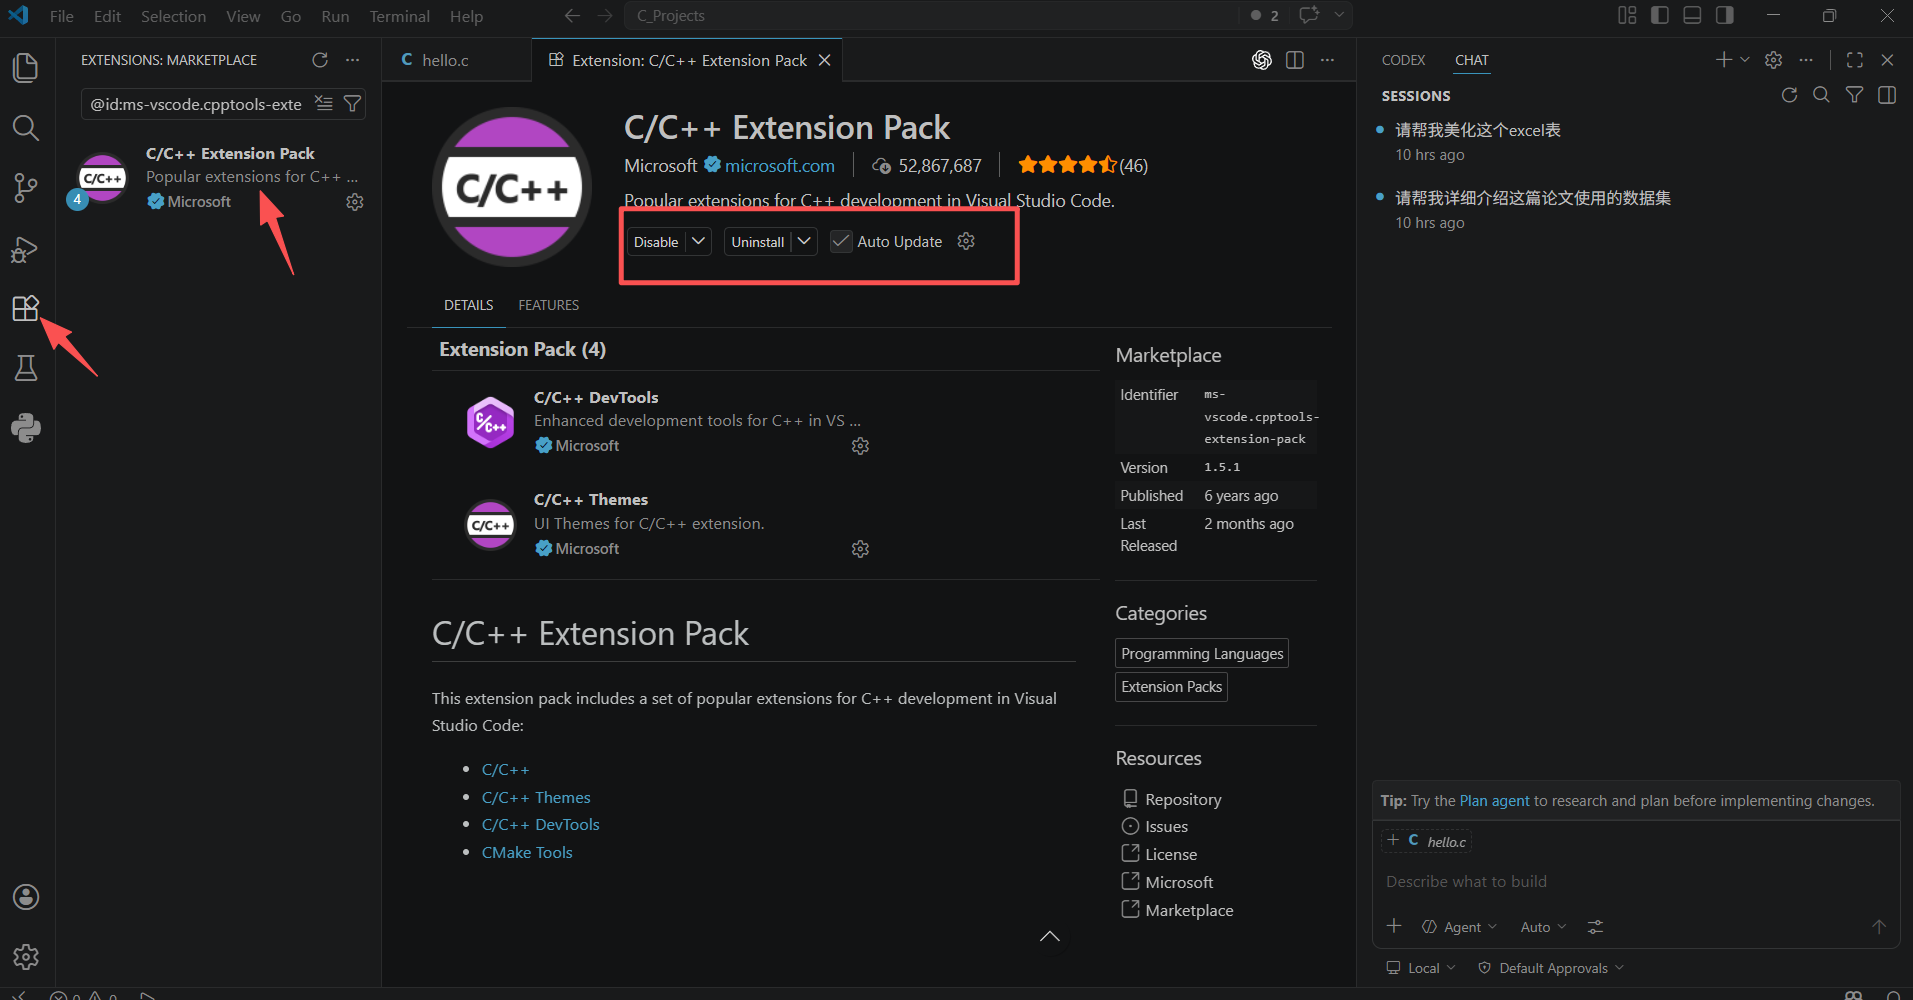Click the Programming Languages category

1202,653
